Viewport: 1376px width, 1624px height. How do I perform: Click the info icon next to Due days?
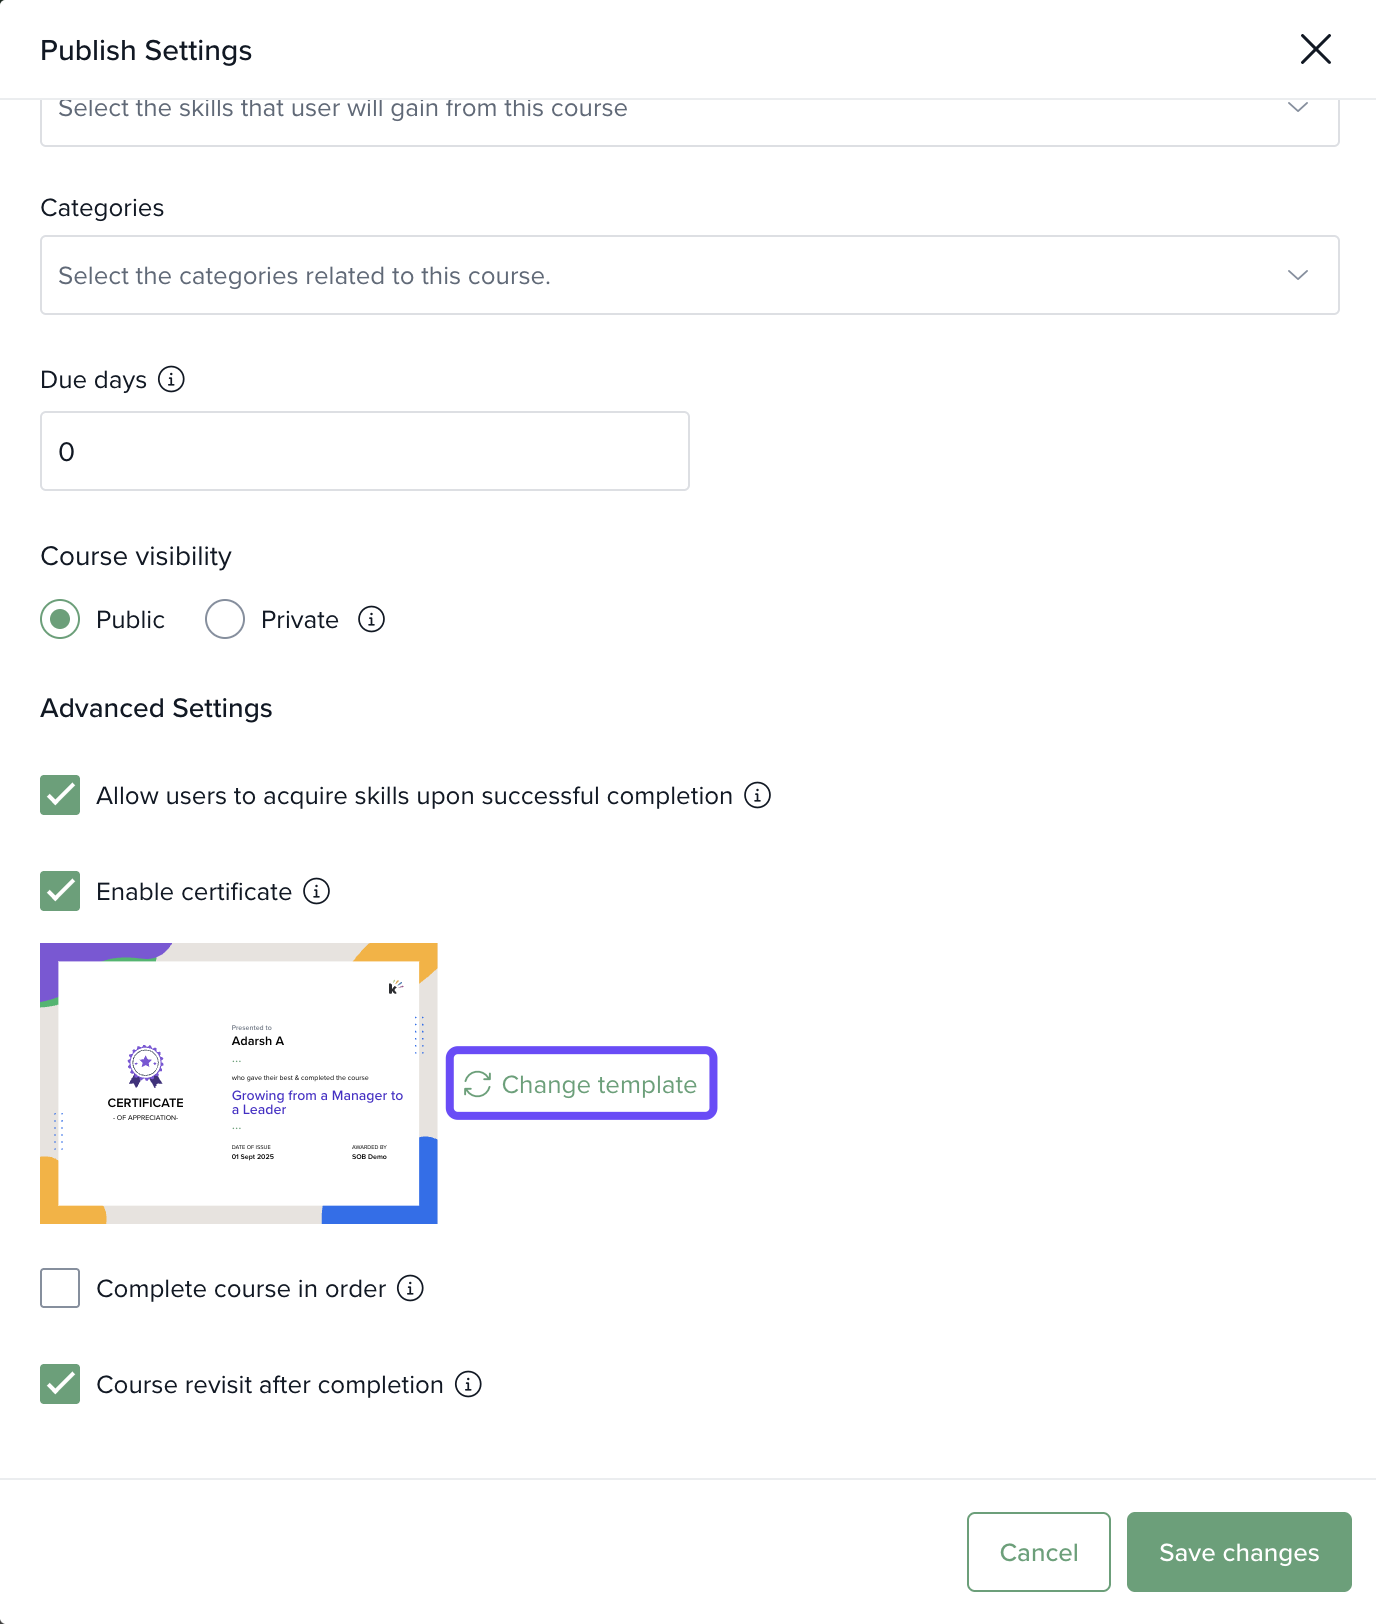171,380
